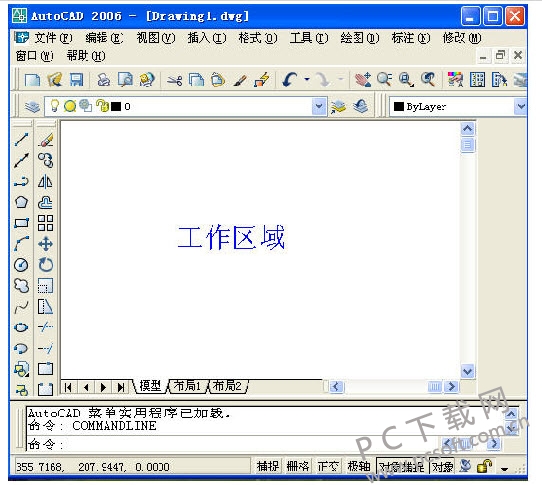Screen dimensions: 542x485
Task: Toggle 捕捉 snap mode in status bar
Action: coord(268,466)
